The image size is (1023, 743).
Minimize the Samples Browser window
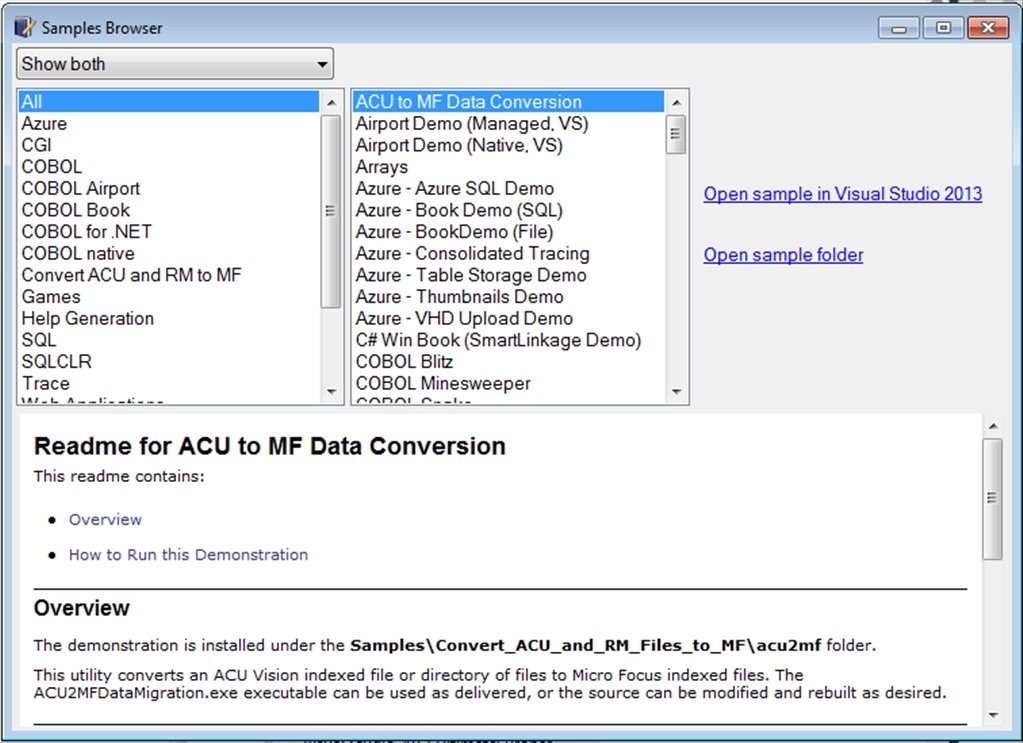point(899,28)
